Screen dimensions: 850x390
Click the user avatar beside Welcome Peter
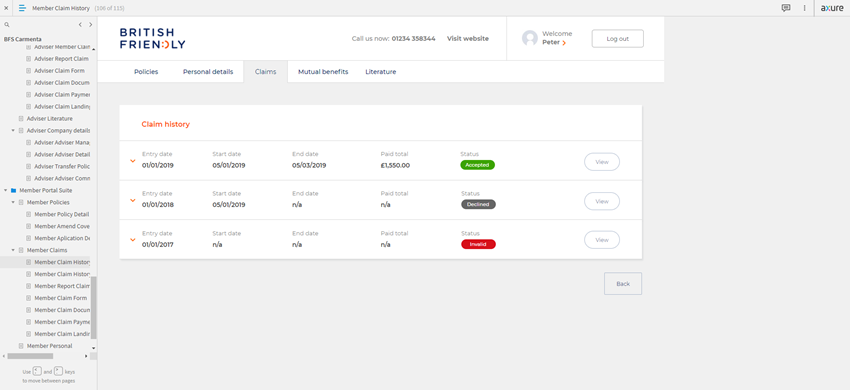(530, 38)
